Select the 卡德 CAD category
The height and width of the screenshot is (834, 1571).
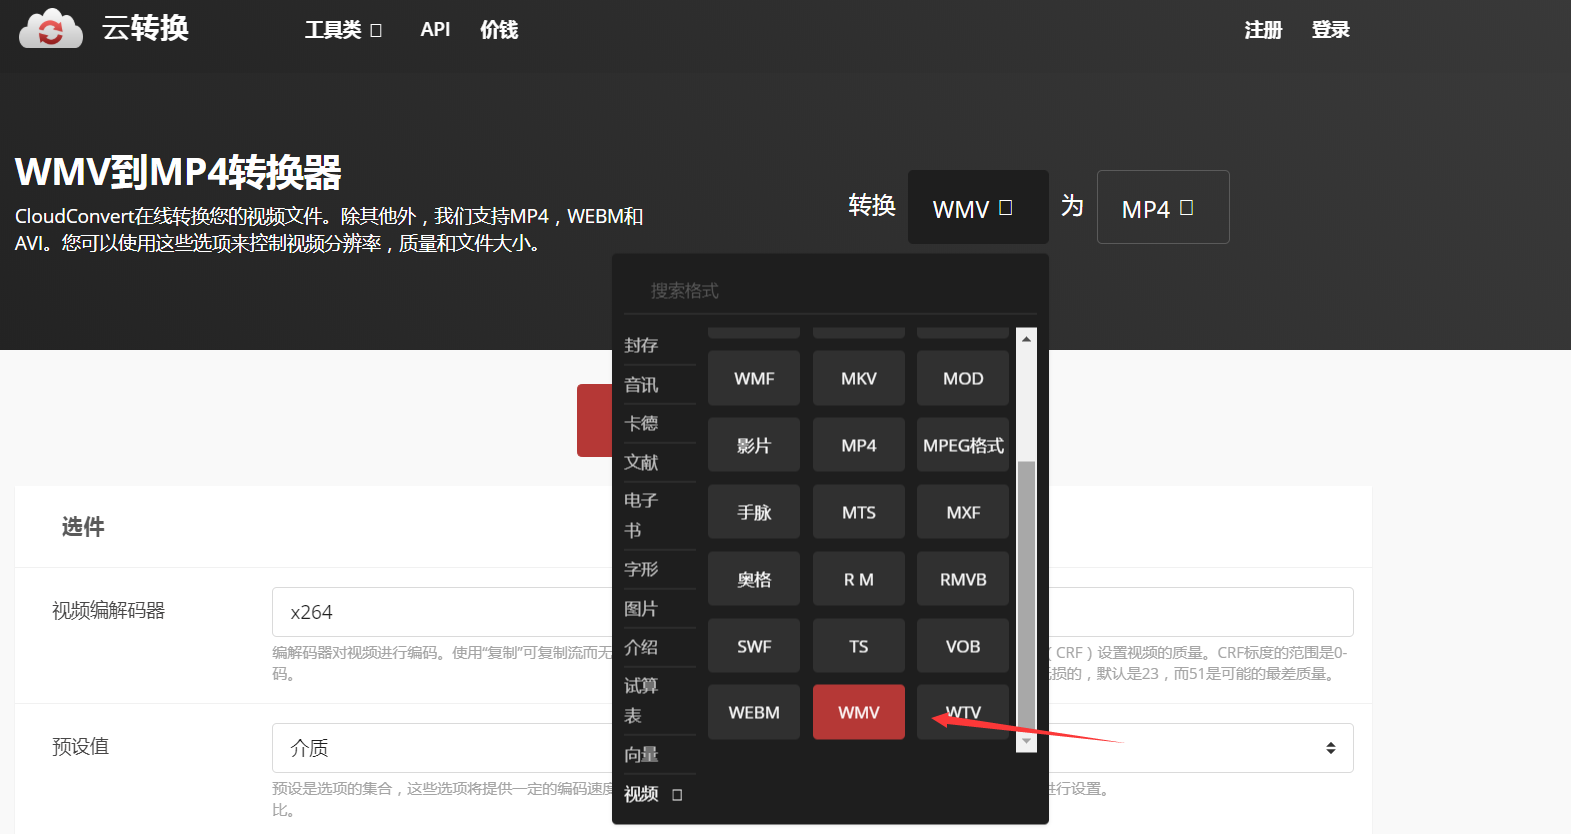(x=641, y=423)
